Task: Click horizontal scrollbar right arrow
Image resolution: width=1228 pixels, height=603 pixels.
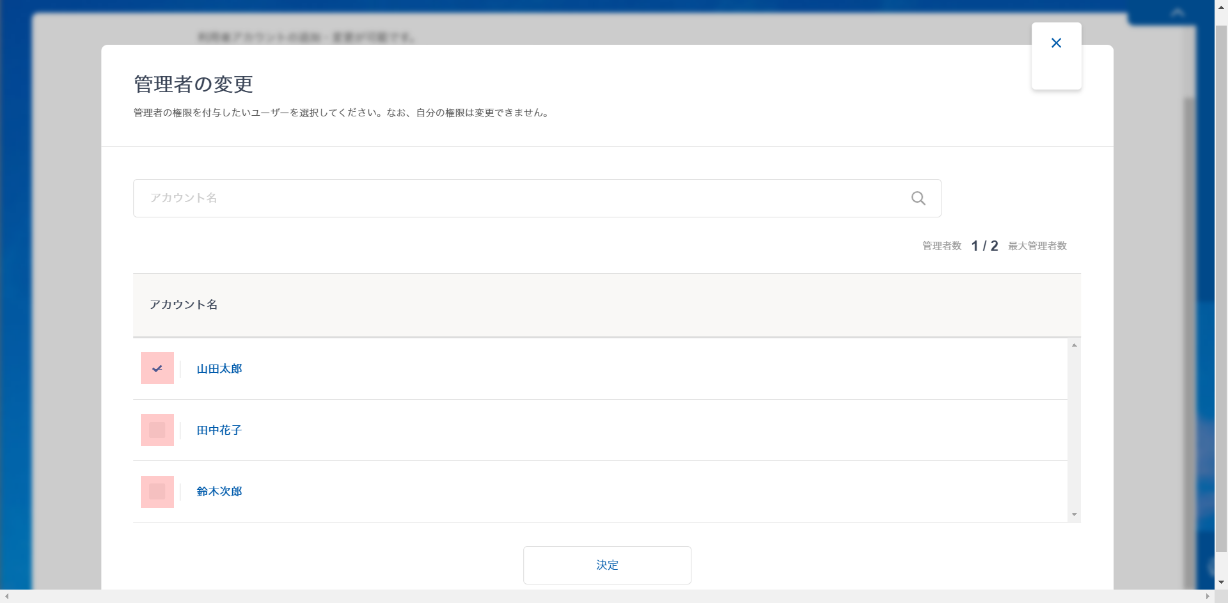Action: 1205,596
